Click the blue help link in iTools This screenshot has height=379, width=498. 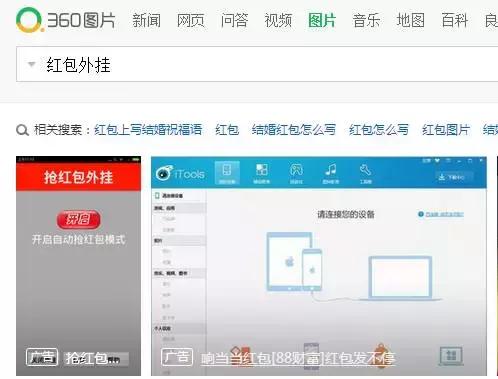point(441,214)
